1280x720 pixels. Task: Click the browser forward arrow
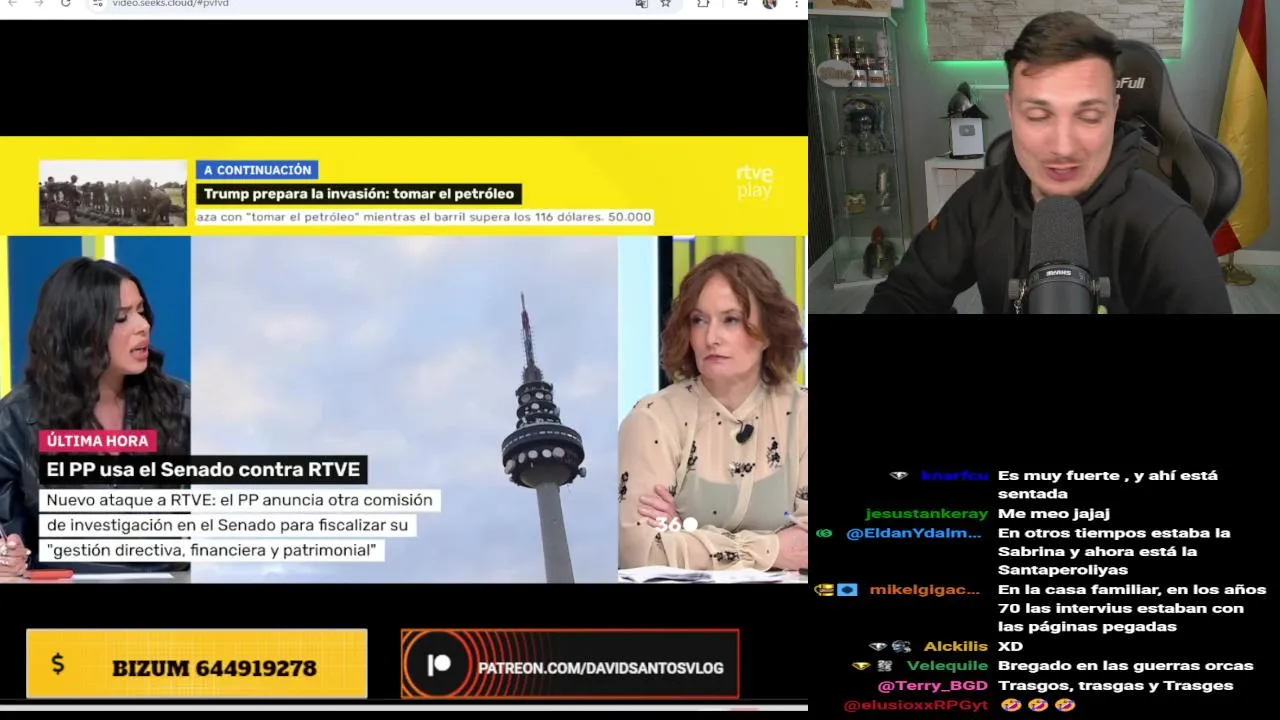(x=38, y=3)
